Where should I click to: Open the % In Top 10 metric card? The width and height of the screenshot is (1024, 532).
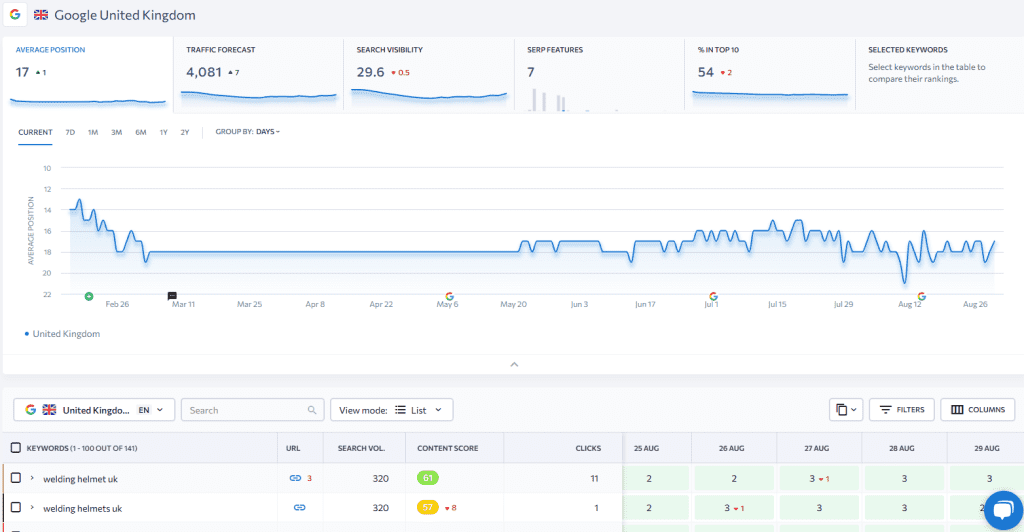769,74
